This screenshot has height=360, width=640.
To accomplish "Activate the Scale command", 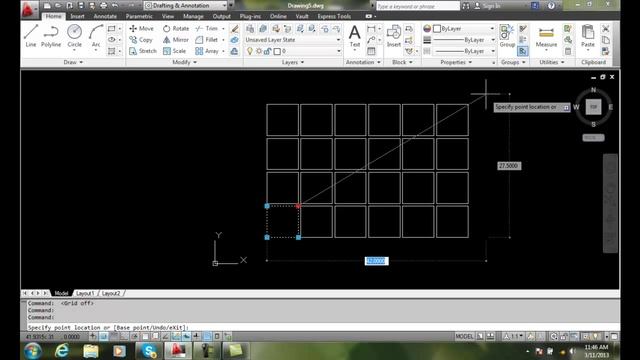I will tap(175, 51).
